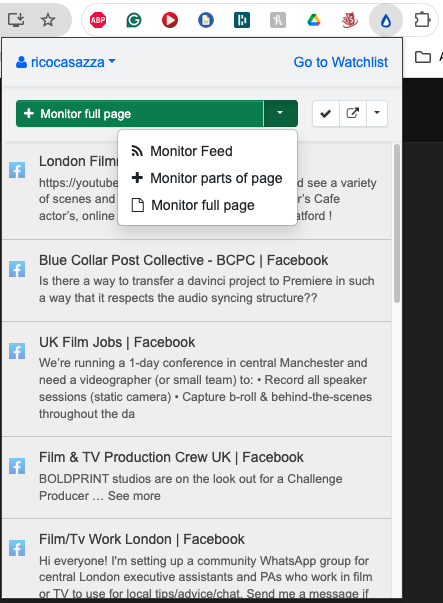Click Facebook icon of Blue Collar Post Collective
The image size is (443, 603).
tap(17, 269)
